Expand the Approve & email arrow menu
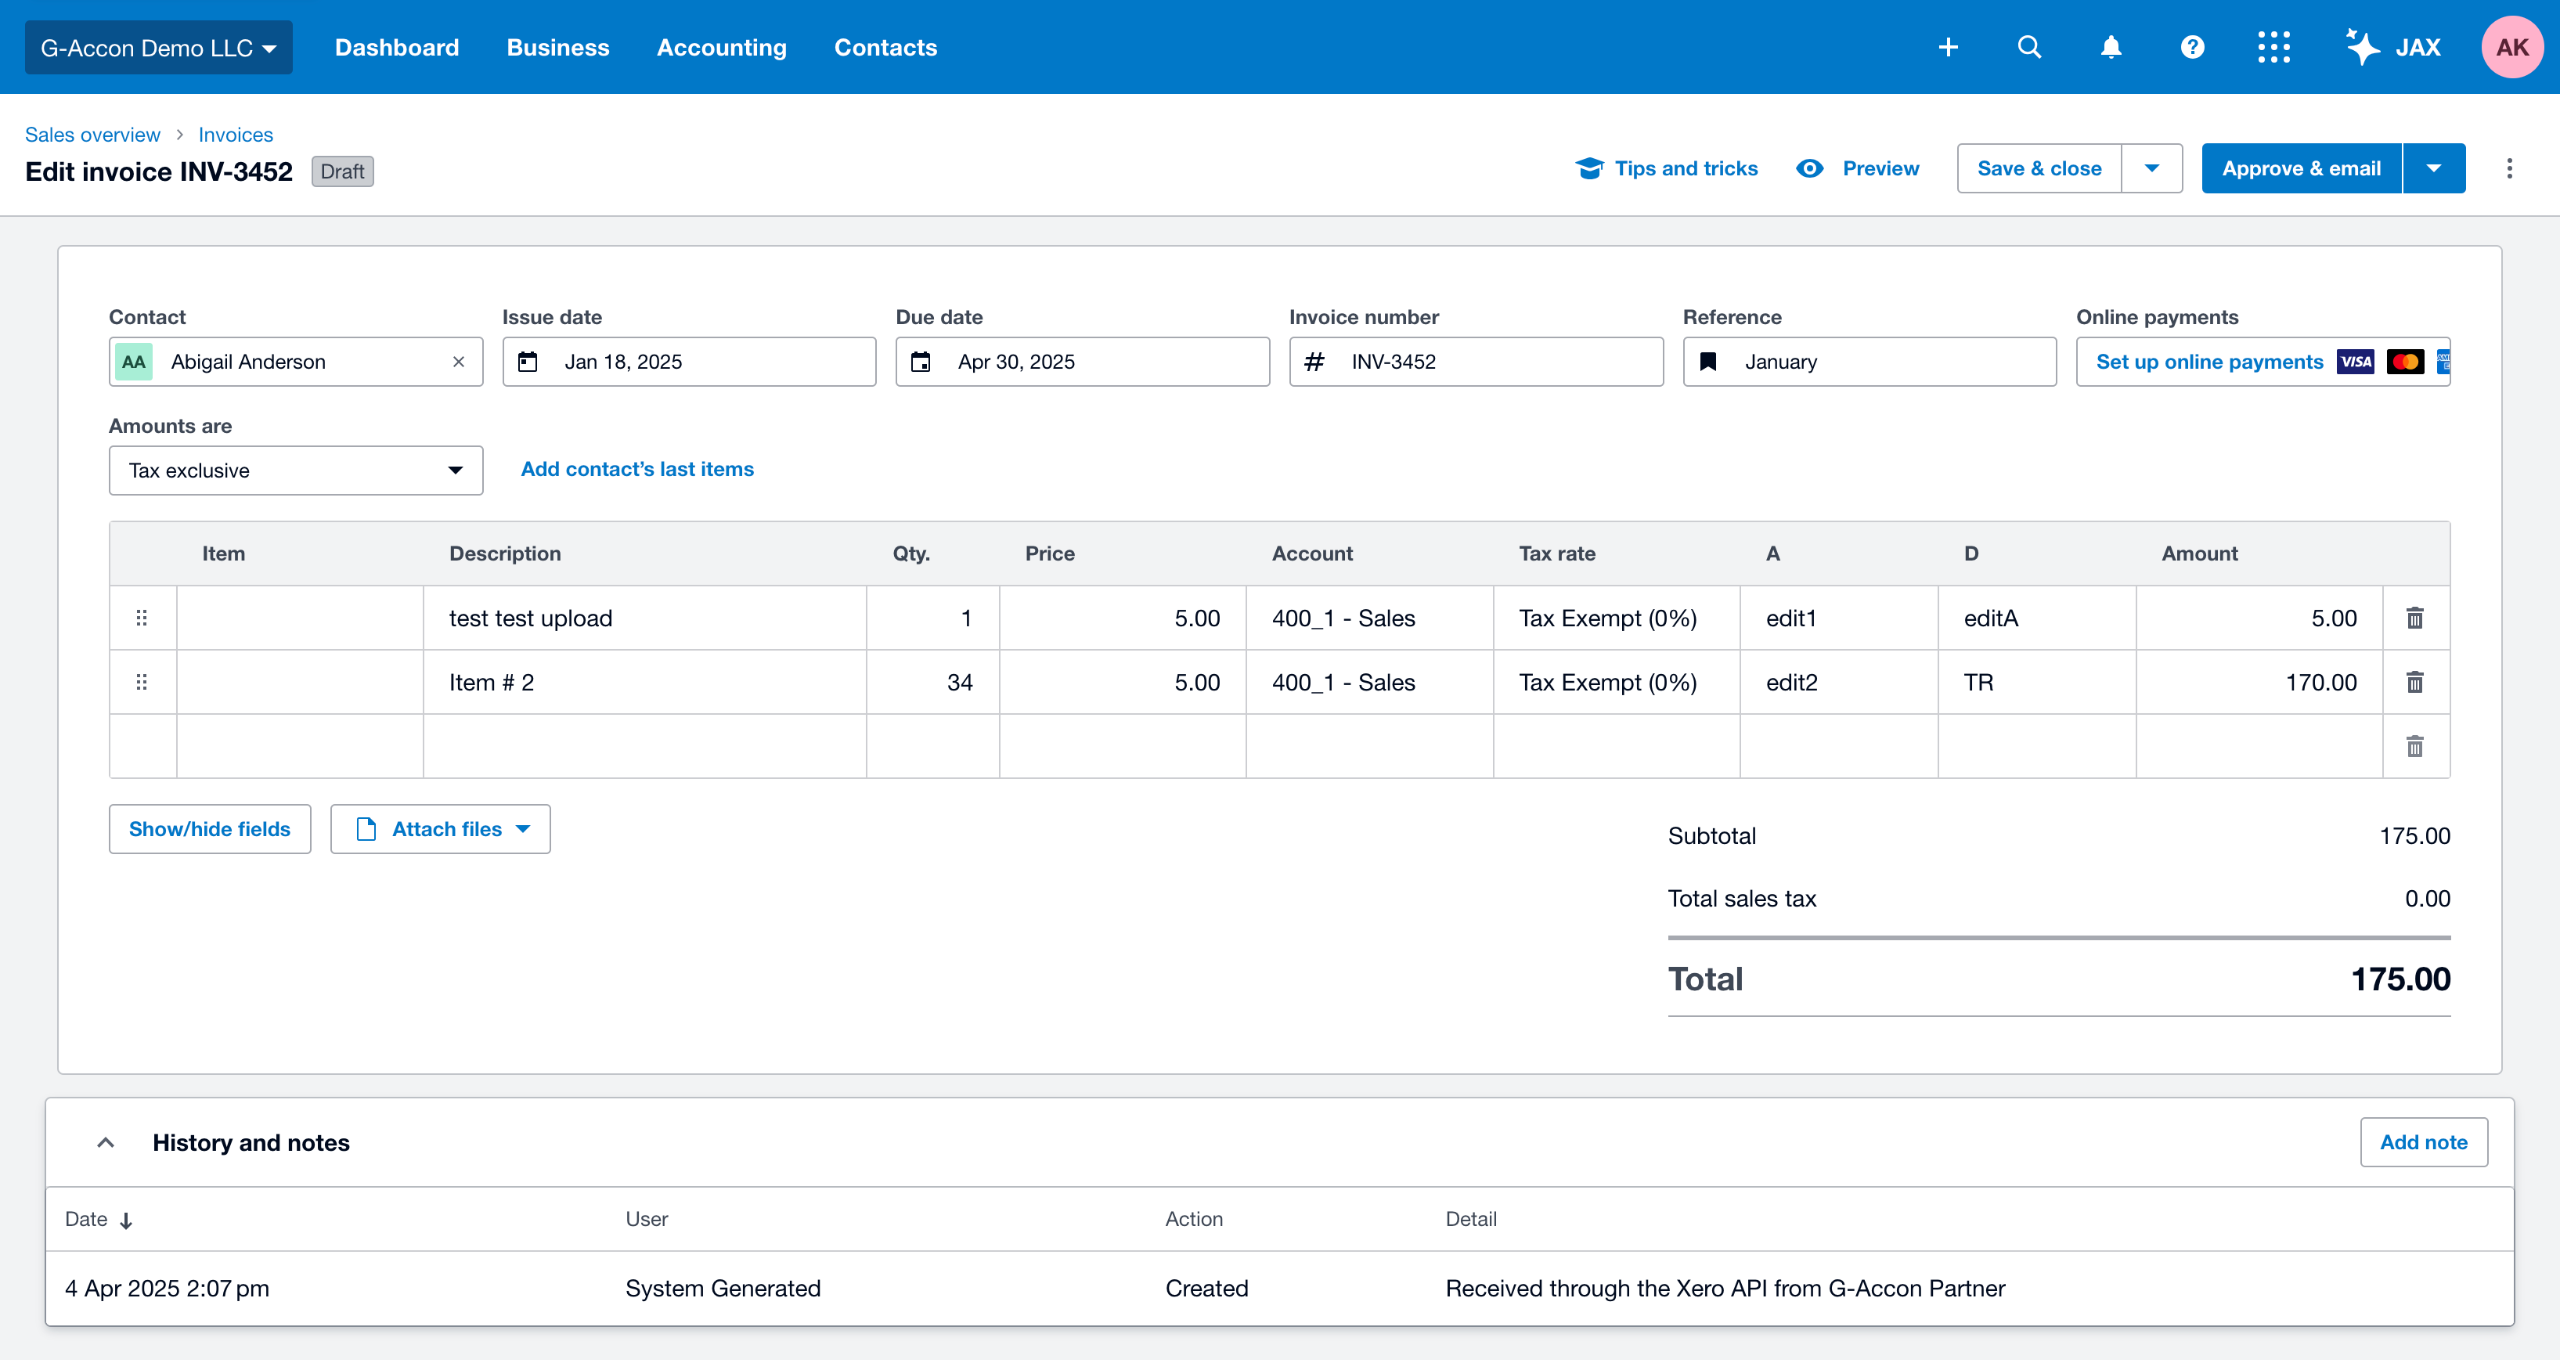2560x1360 pixels. tap(2433, 168)
